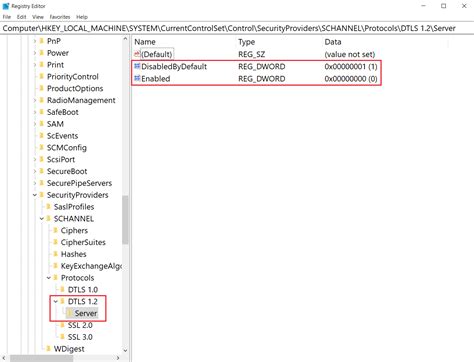Click the tree scroll up arrow

point(125,39)
